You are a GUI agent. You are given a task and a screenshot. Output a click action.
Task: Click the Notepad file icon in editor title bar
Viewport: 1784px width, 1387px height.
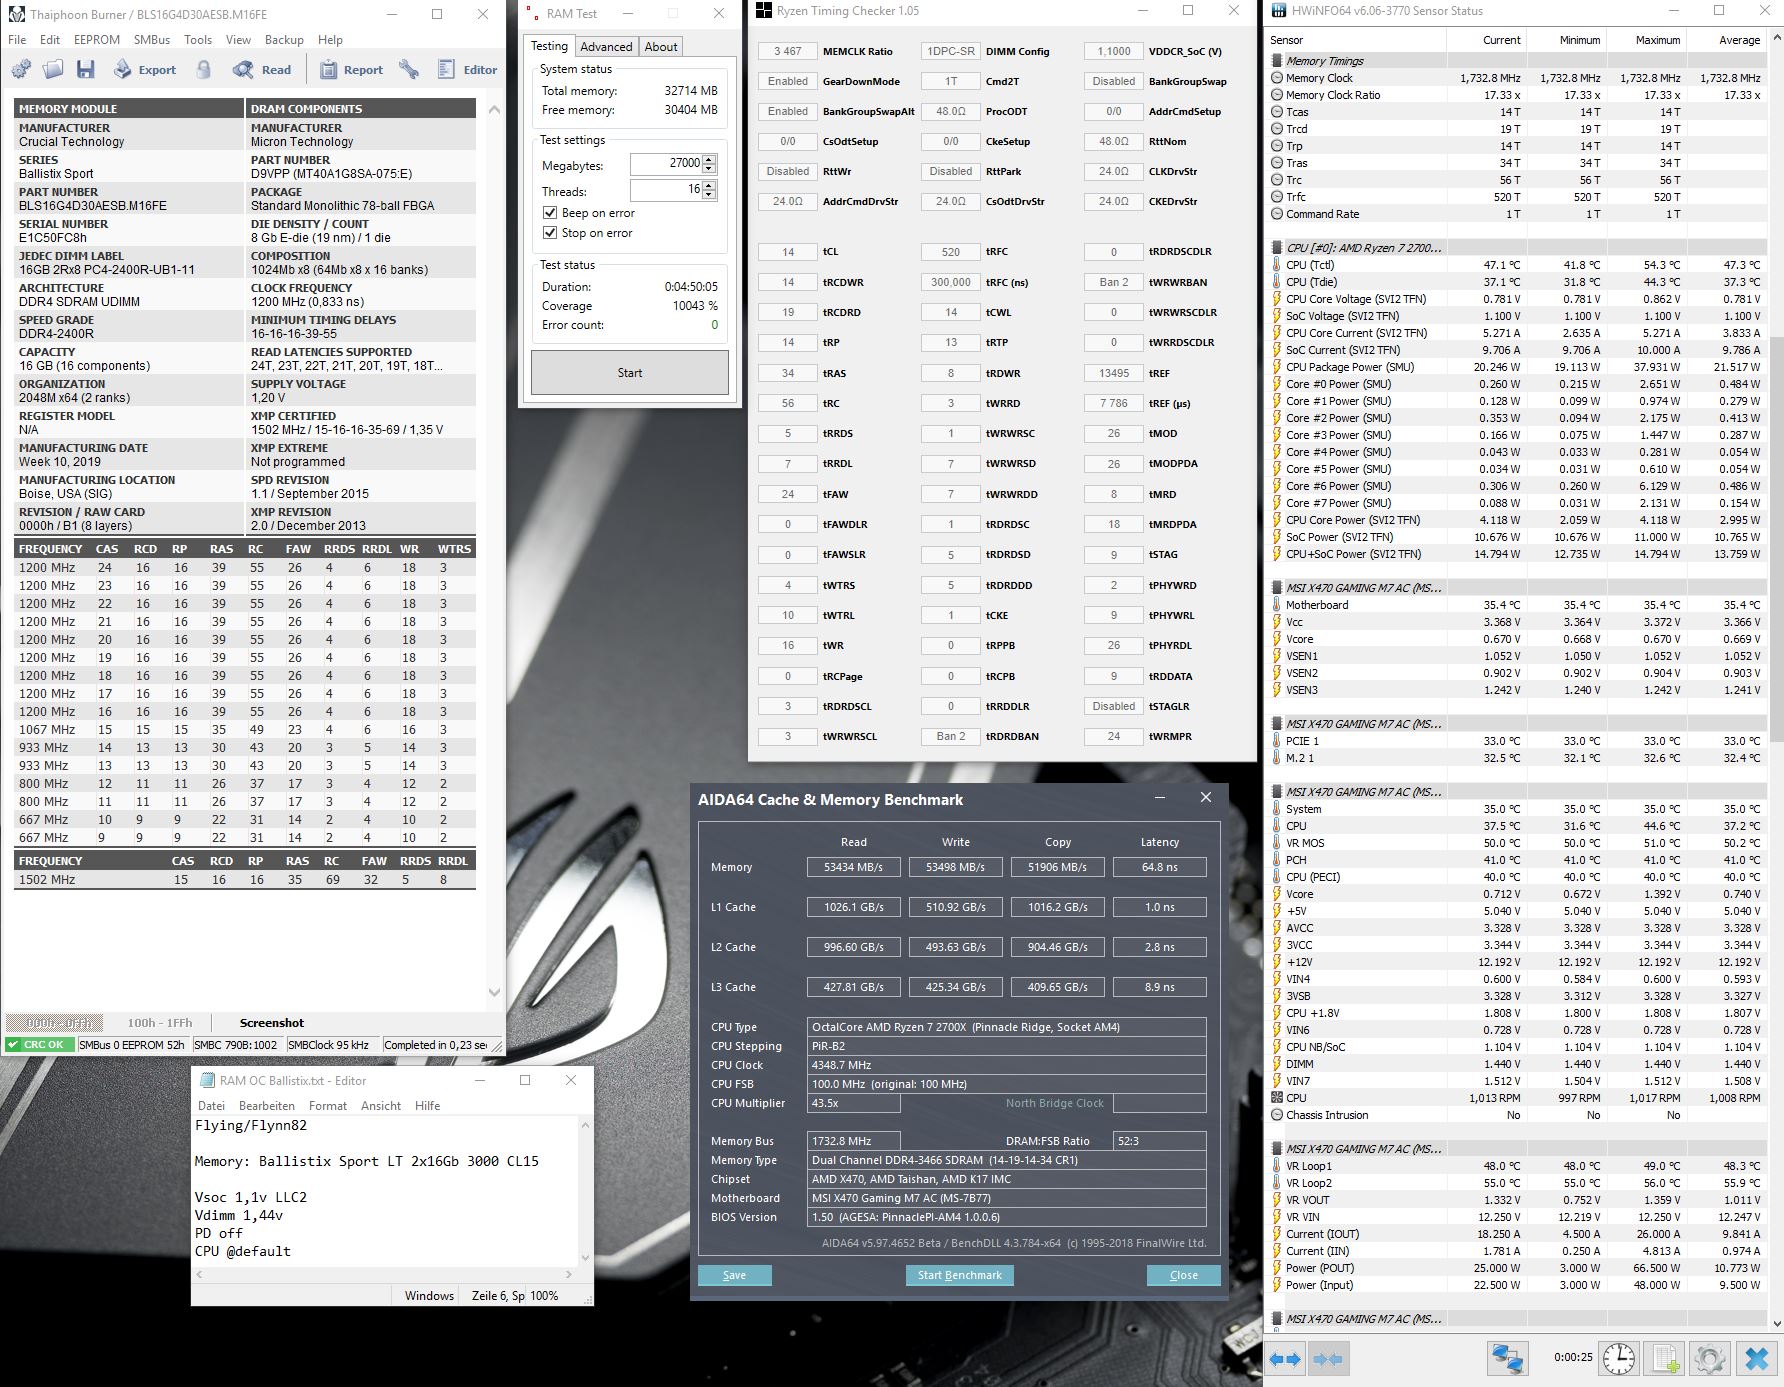coord(207,1080)
